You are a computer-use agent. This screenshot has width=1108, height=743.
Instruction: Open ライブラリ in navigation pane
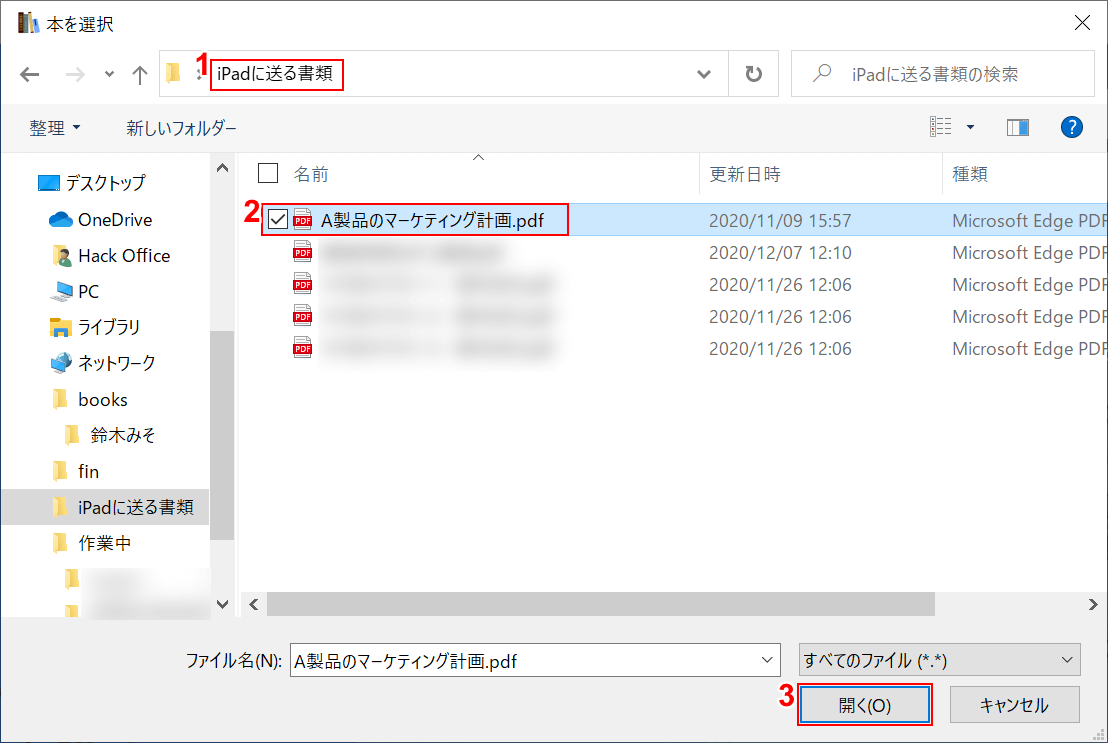109,327
